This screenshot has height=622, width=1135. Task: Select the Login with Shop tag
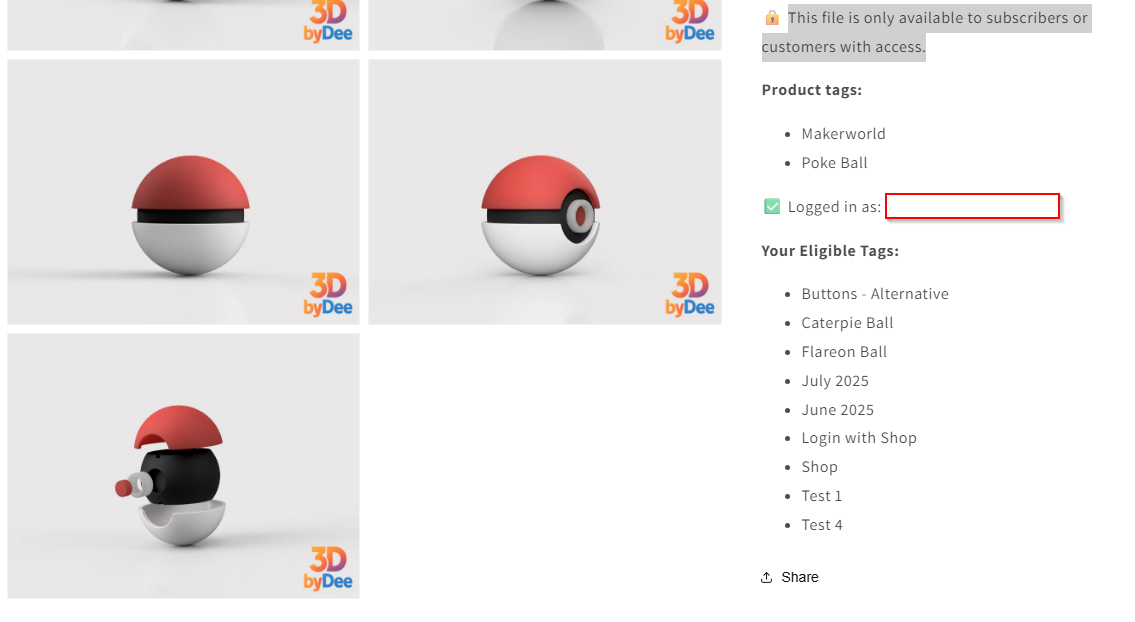click(858, 438)
